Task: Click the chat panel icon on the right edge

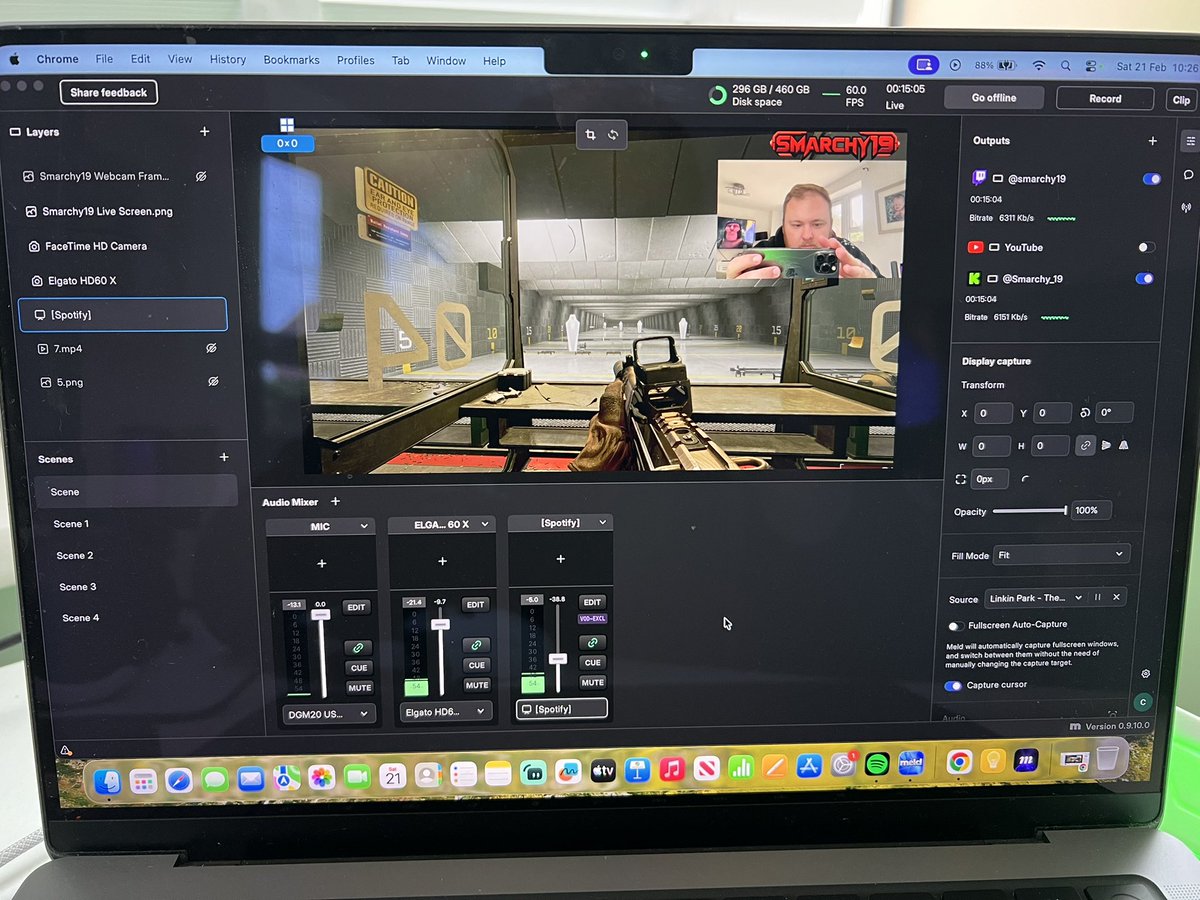Action: point(1189,175)
